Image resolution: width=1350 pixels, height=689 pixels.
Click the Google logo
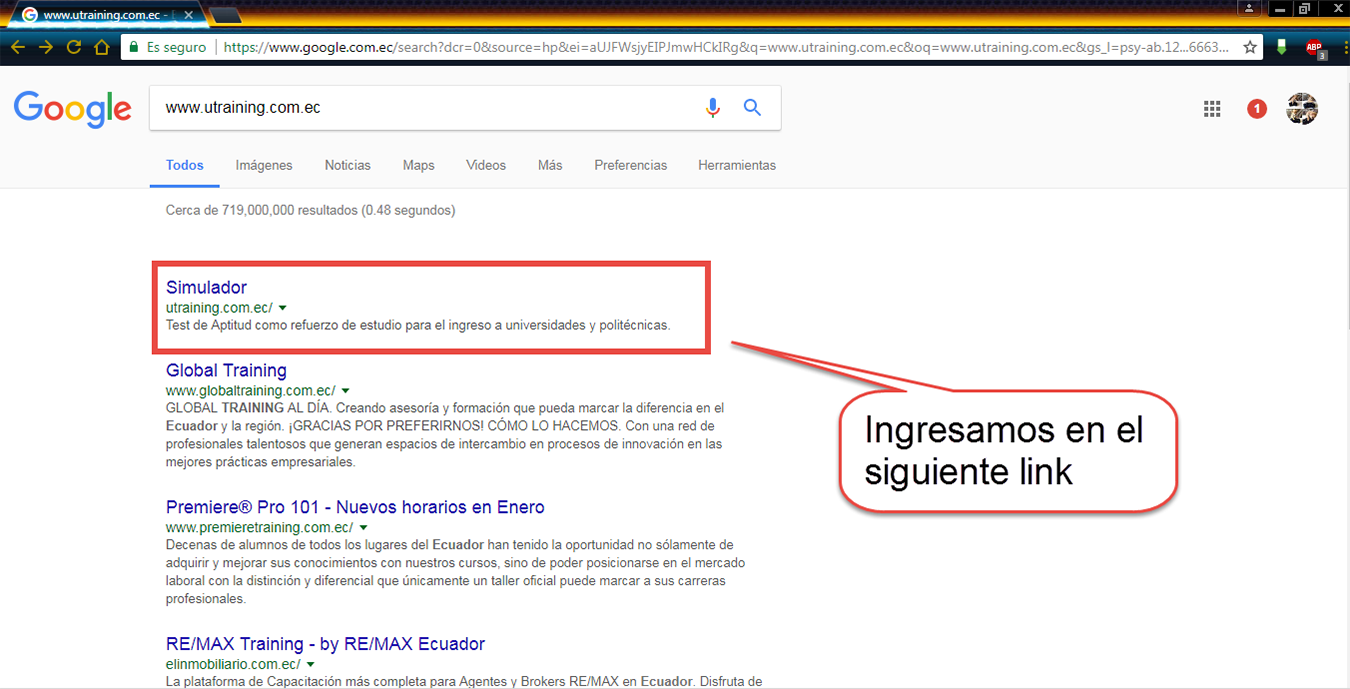[x=72, y=109]
